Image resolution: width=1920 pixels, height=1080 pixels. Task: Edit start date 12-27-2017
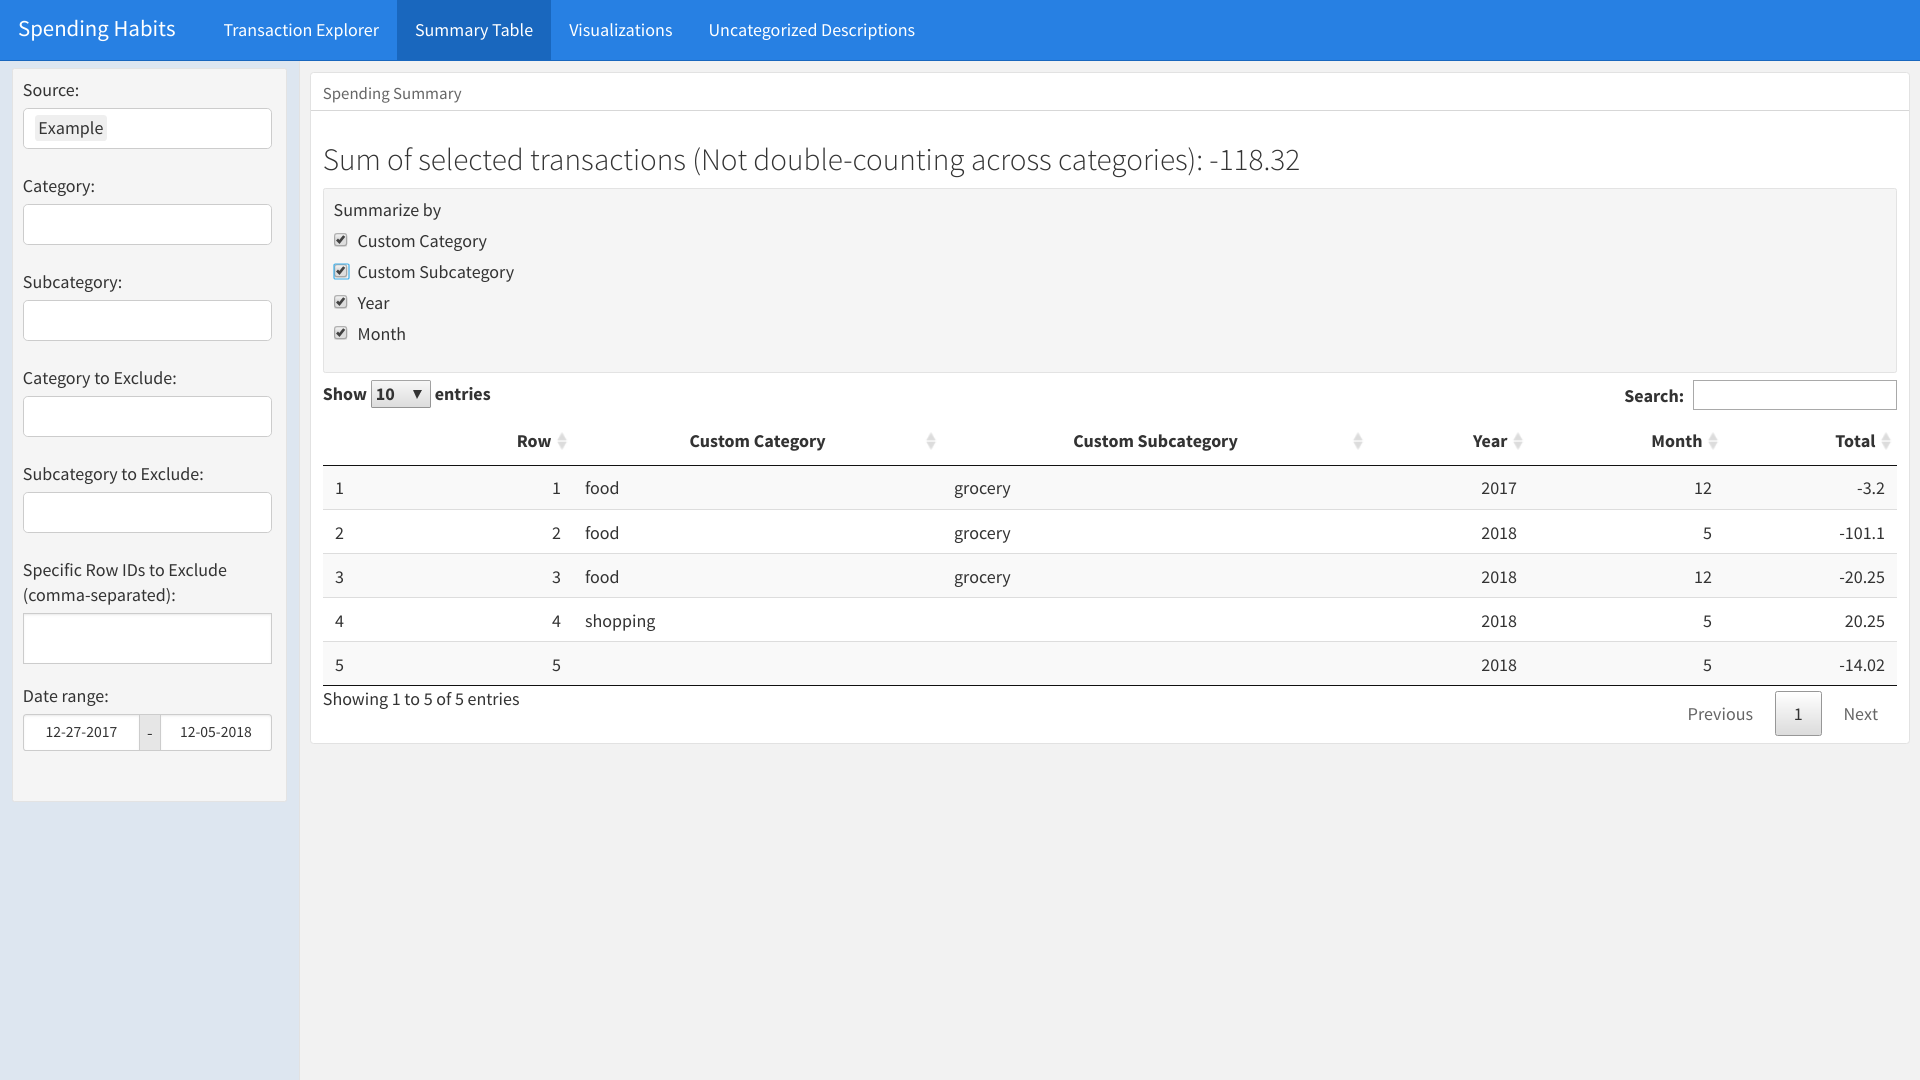coord(81,732)
